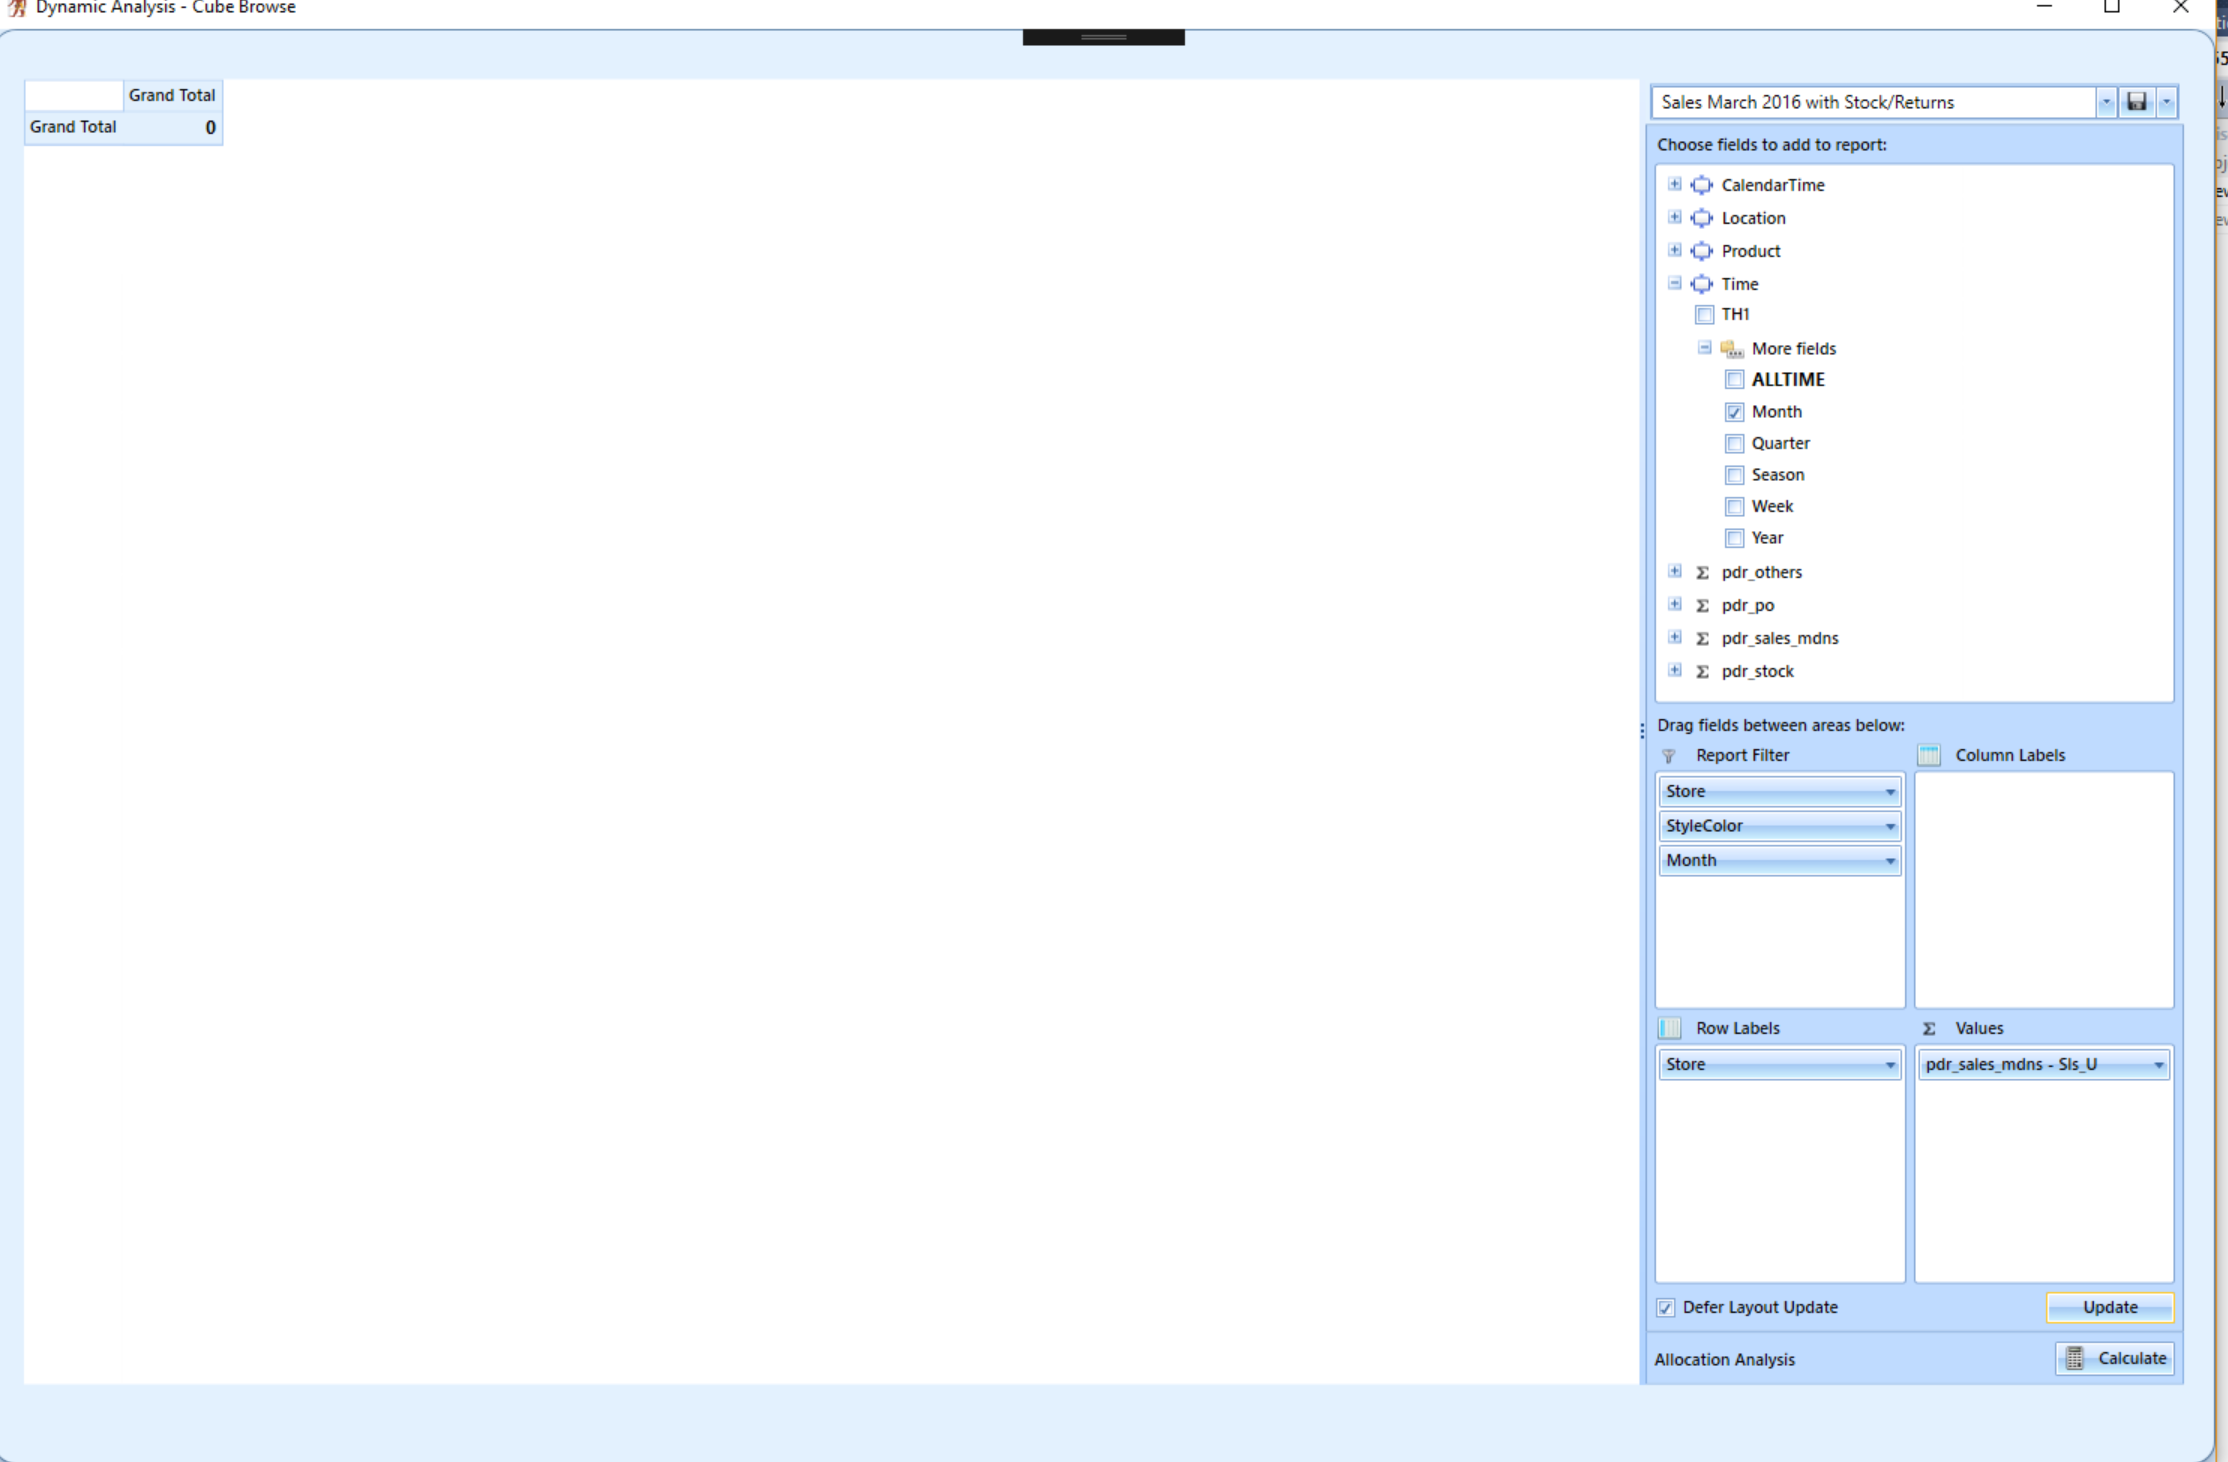Open pdr_sales_mdns - Sls_U value menu

(x=2158, y=1065)
